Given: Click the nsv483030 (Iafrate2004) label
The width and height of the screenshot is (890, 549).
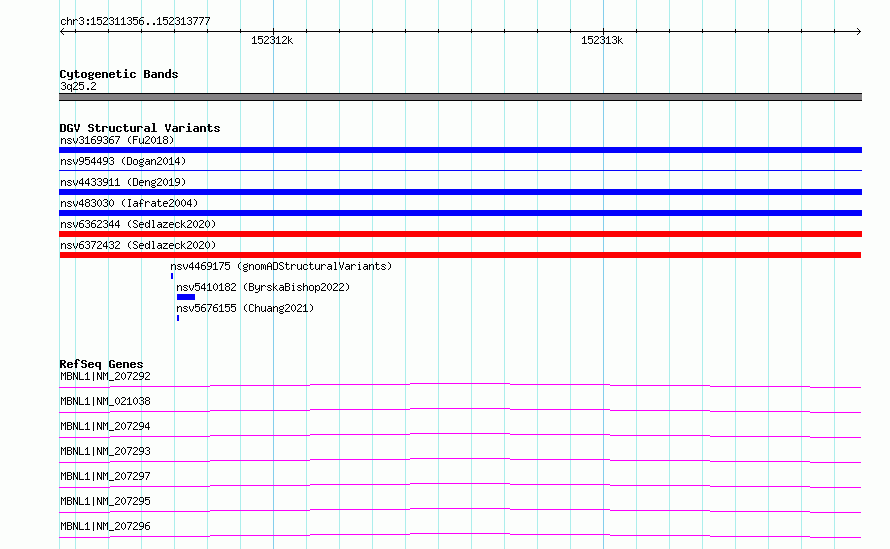Looking at the screenshot, I should coord(129,203).
